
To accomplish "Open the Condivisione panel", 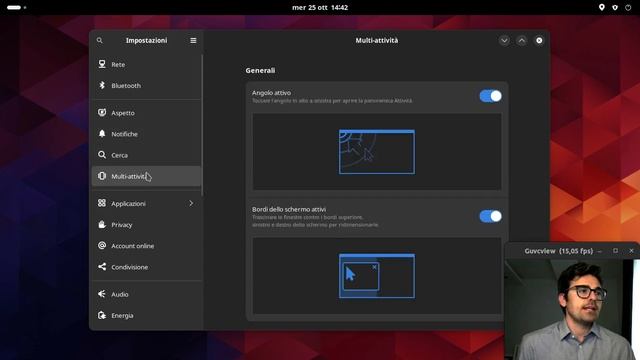I will coord(147,267).
